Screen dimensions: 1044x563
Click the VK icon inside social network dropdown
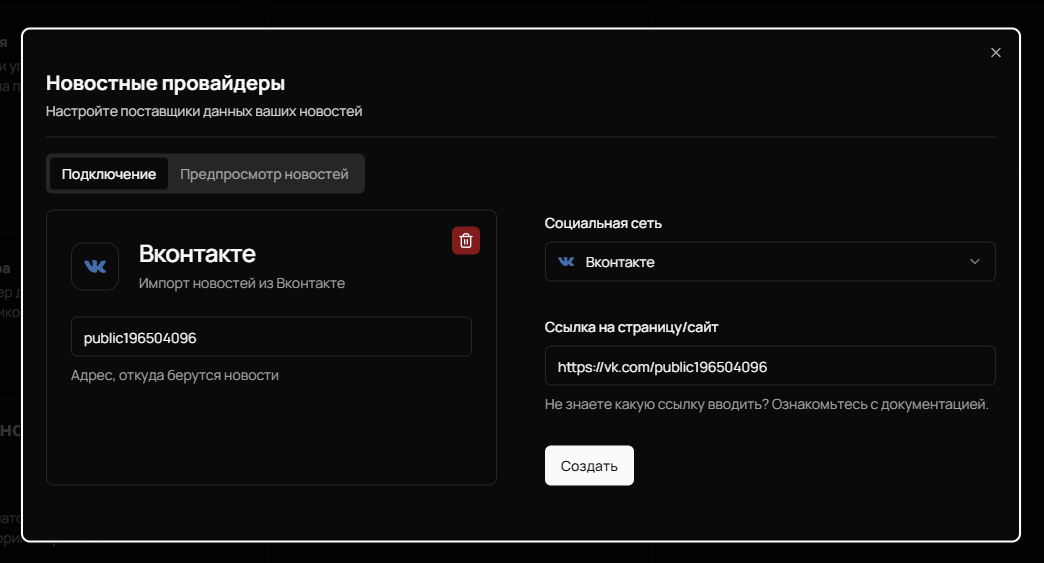coord(566,262)
